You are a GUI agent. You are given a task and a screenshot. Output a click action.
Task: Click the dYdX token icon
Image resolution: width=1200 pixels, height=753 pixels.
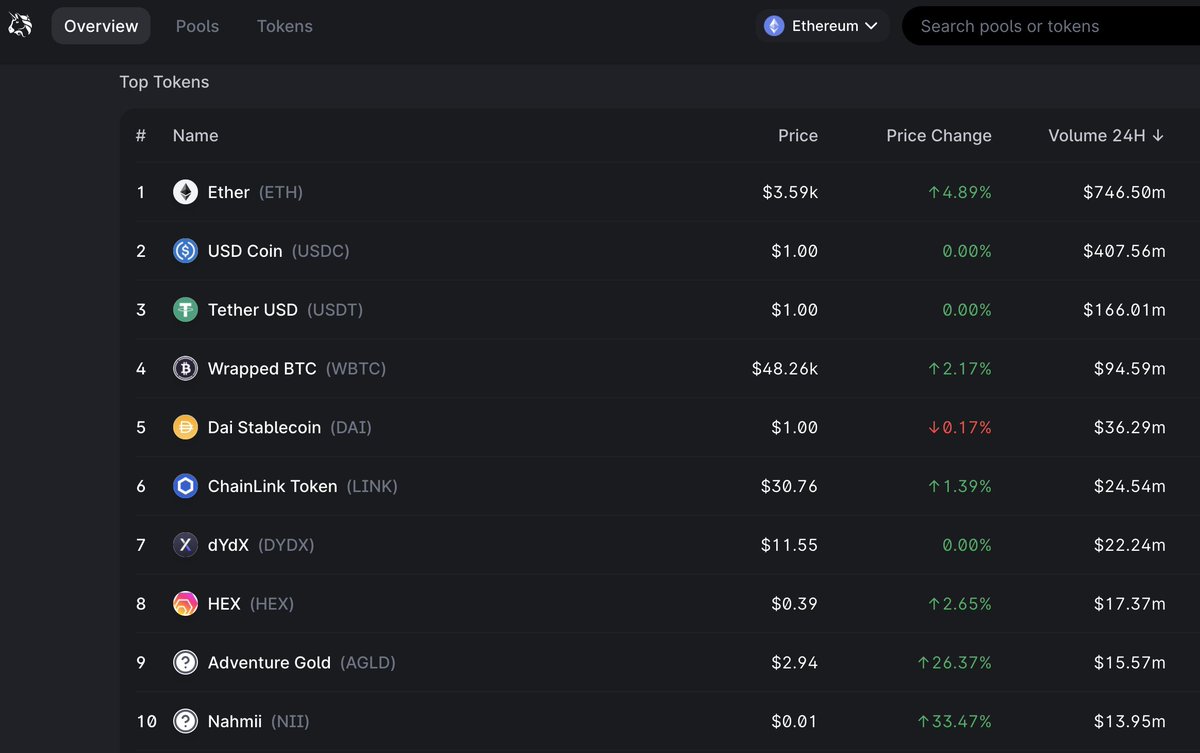click(185, 545)
